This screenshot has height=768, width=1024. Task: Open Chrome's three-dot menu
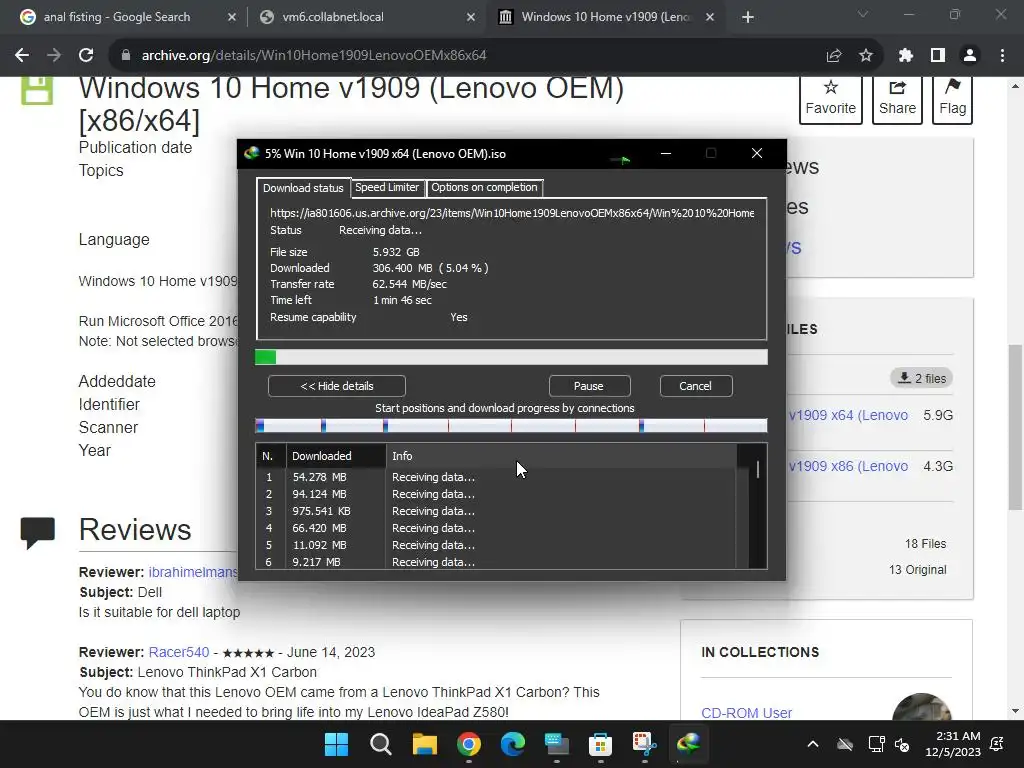coord(1002,56)
